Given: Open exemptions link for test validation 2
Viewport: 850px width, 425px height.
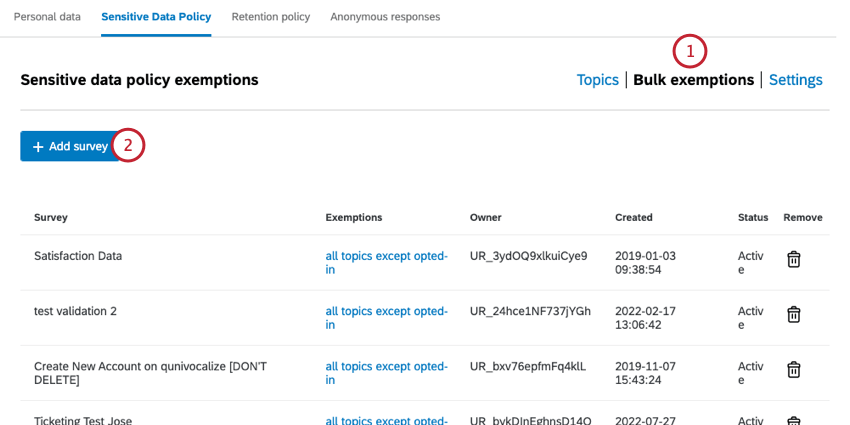Looking at the screenshot, I should (386, 317).
